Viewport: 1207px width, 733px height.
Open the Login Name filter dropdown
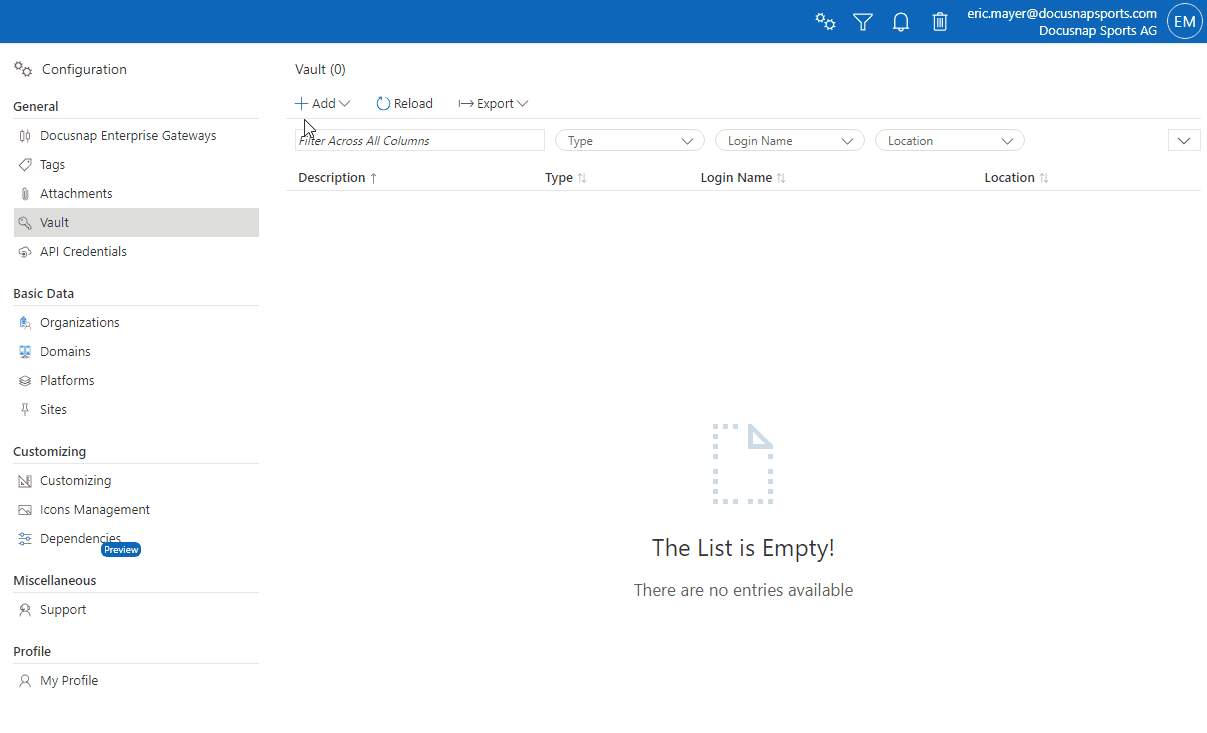pyautogui.click(x=789, y=140)
